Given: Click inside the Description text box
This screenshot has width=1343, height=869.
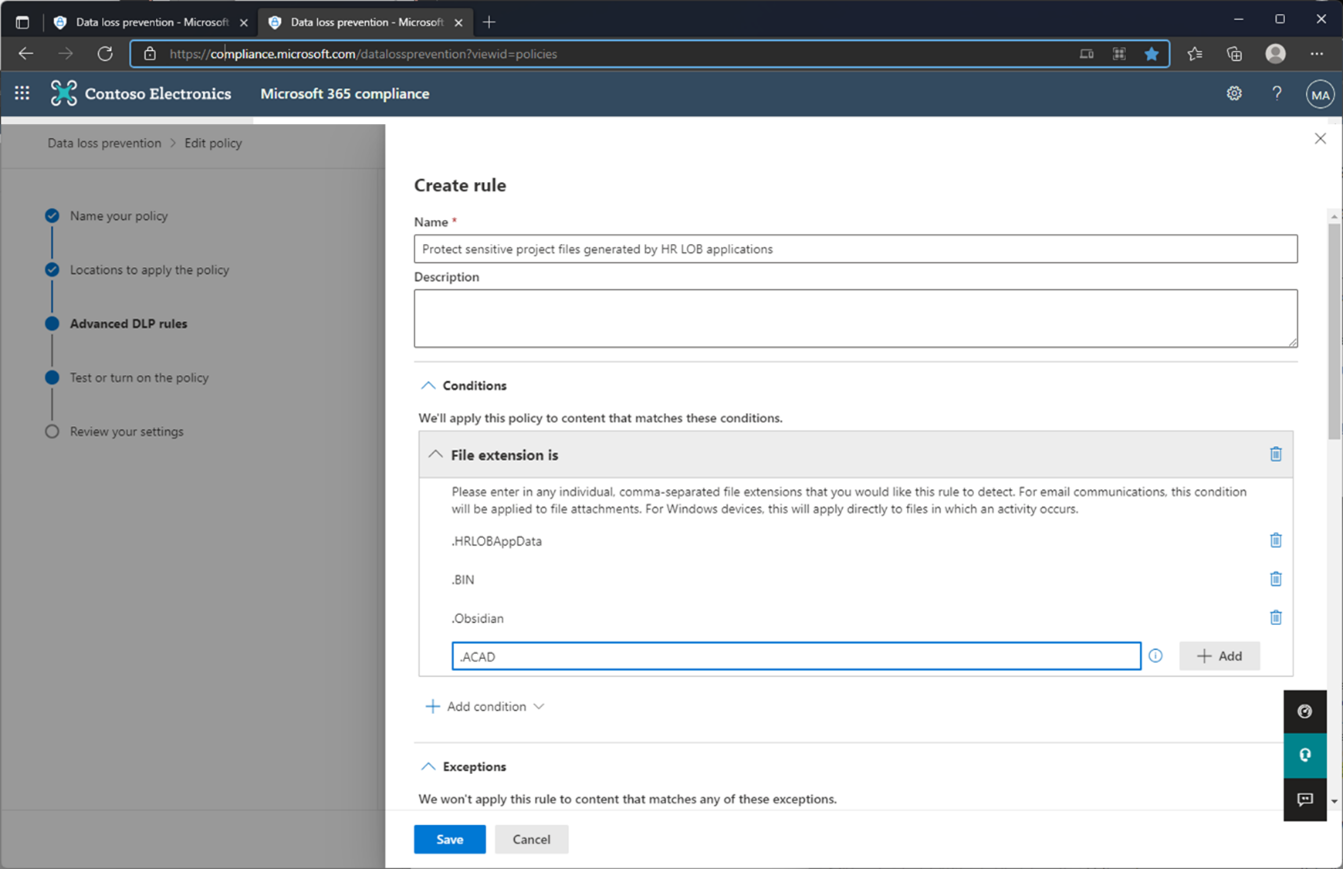Looking at the screenshot, I should coord(855,315).
